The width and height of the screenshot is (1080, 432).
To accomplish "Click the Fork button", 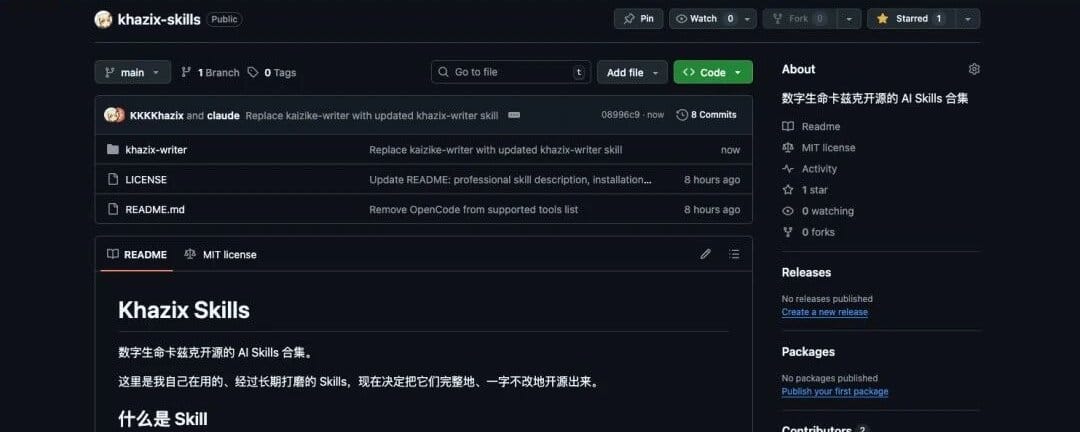I will point(799,19).
